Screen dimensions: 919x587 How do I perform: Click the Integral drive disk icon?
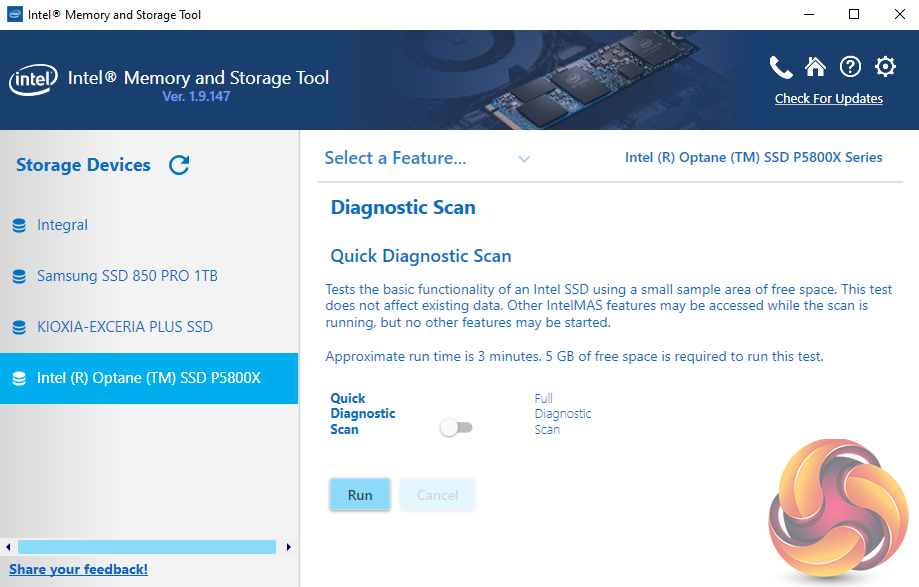(x=19, y=226)
